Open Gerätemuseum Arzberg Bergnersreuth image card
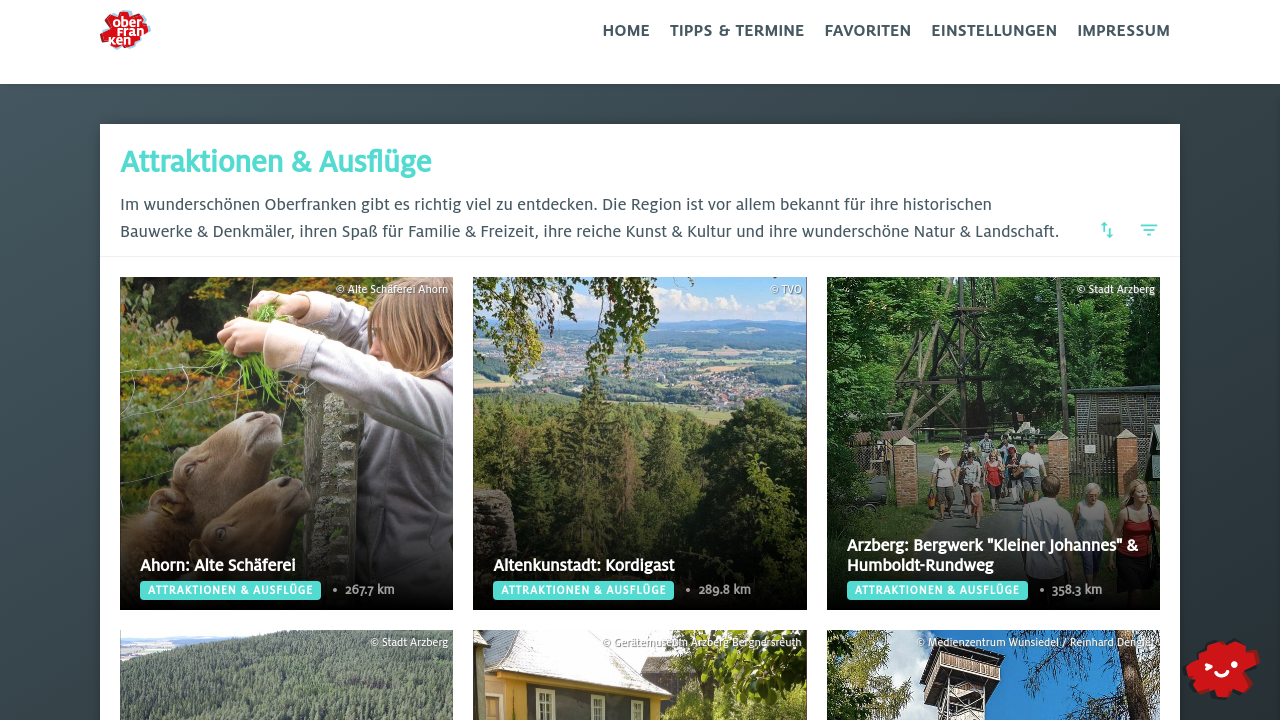Image resolution: width=1280 pixels, height=720 pixels. pos(640,675)
